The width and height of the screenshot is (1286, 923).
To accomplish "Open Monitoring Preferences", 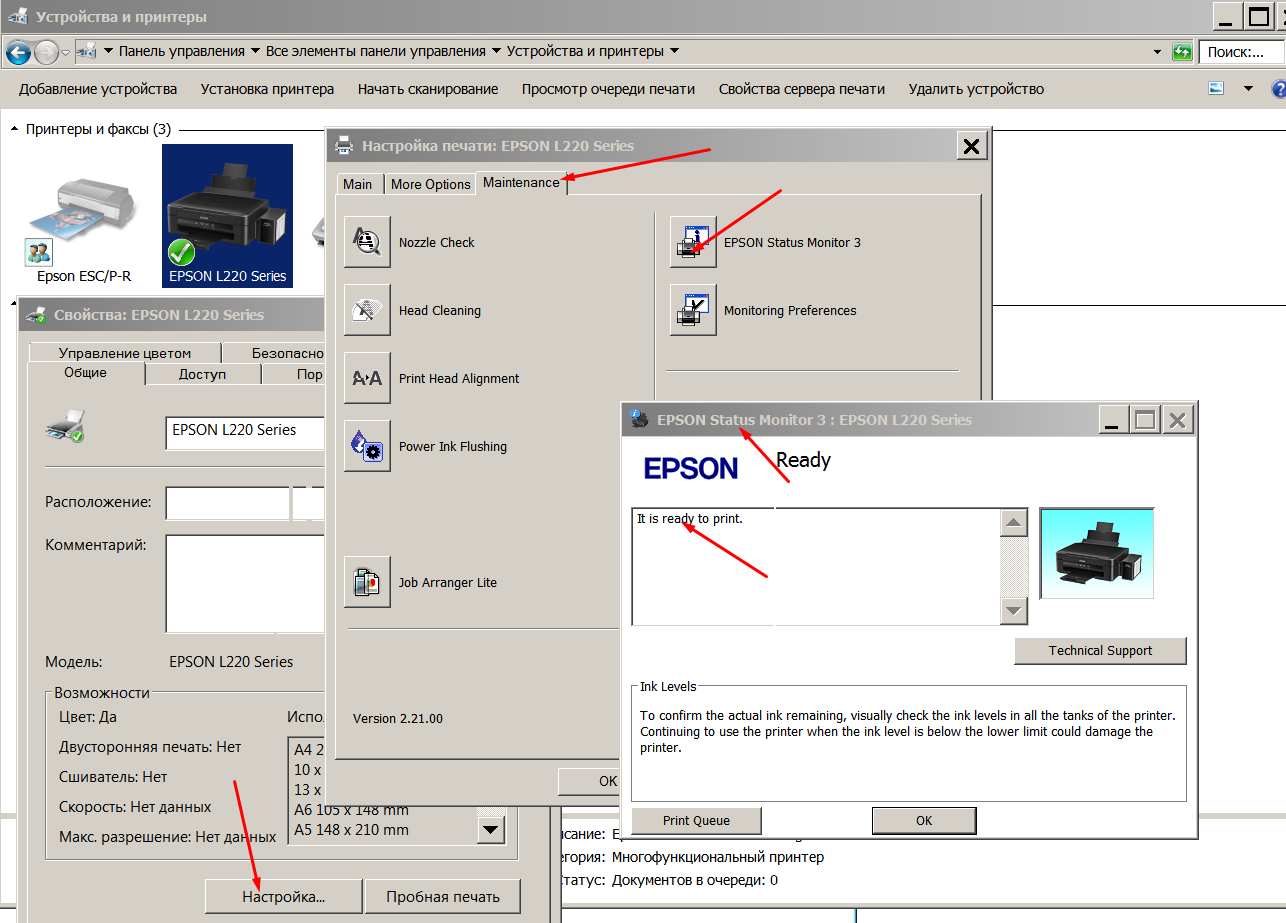I will click(x=693, y=311).
